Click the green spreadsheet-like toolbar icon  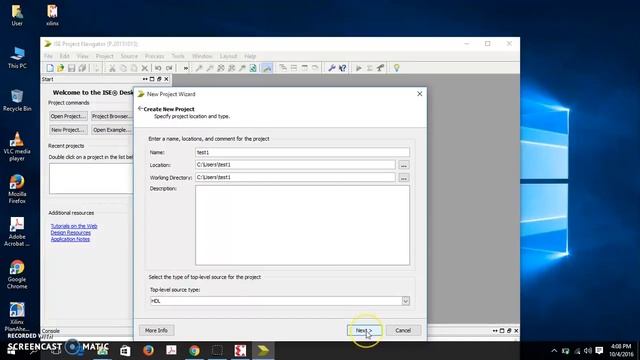253,68
